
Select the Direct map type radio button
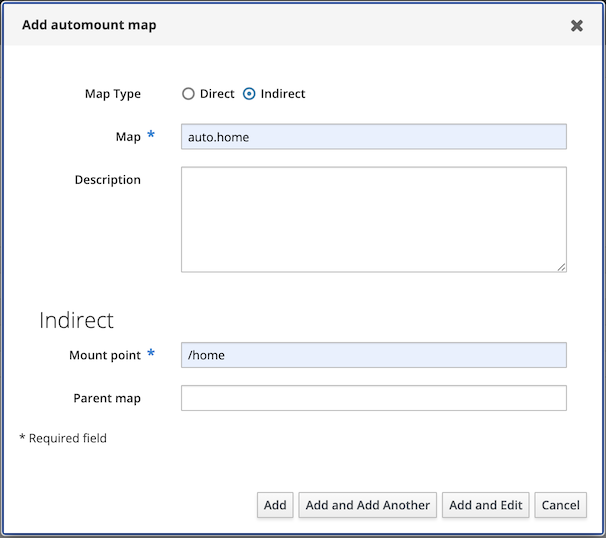[188, 94]
